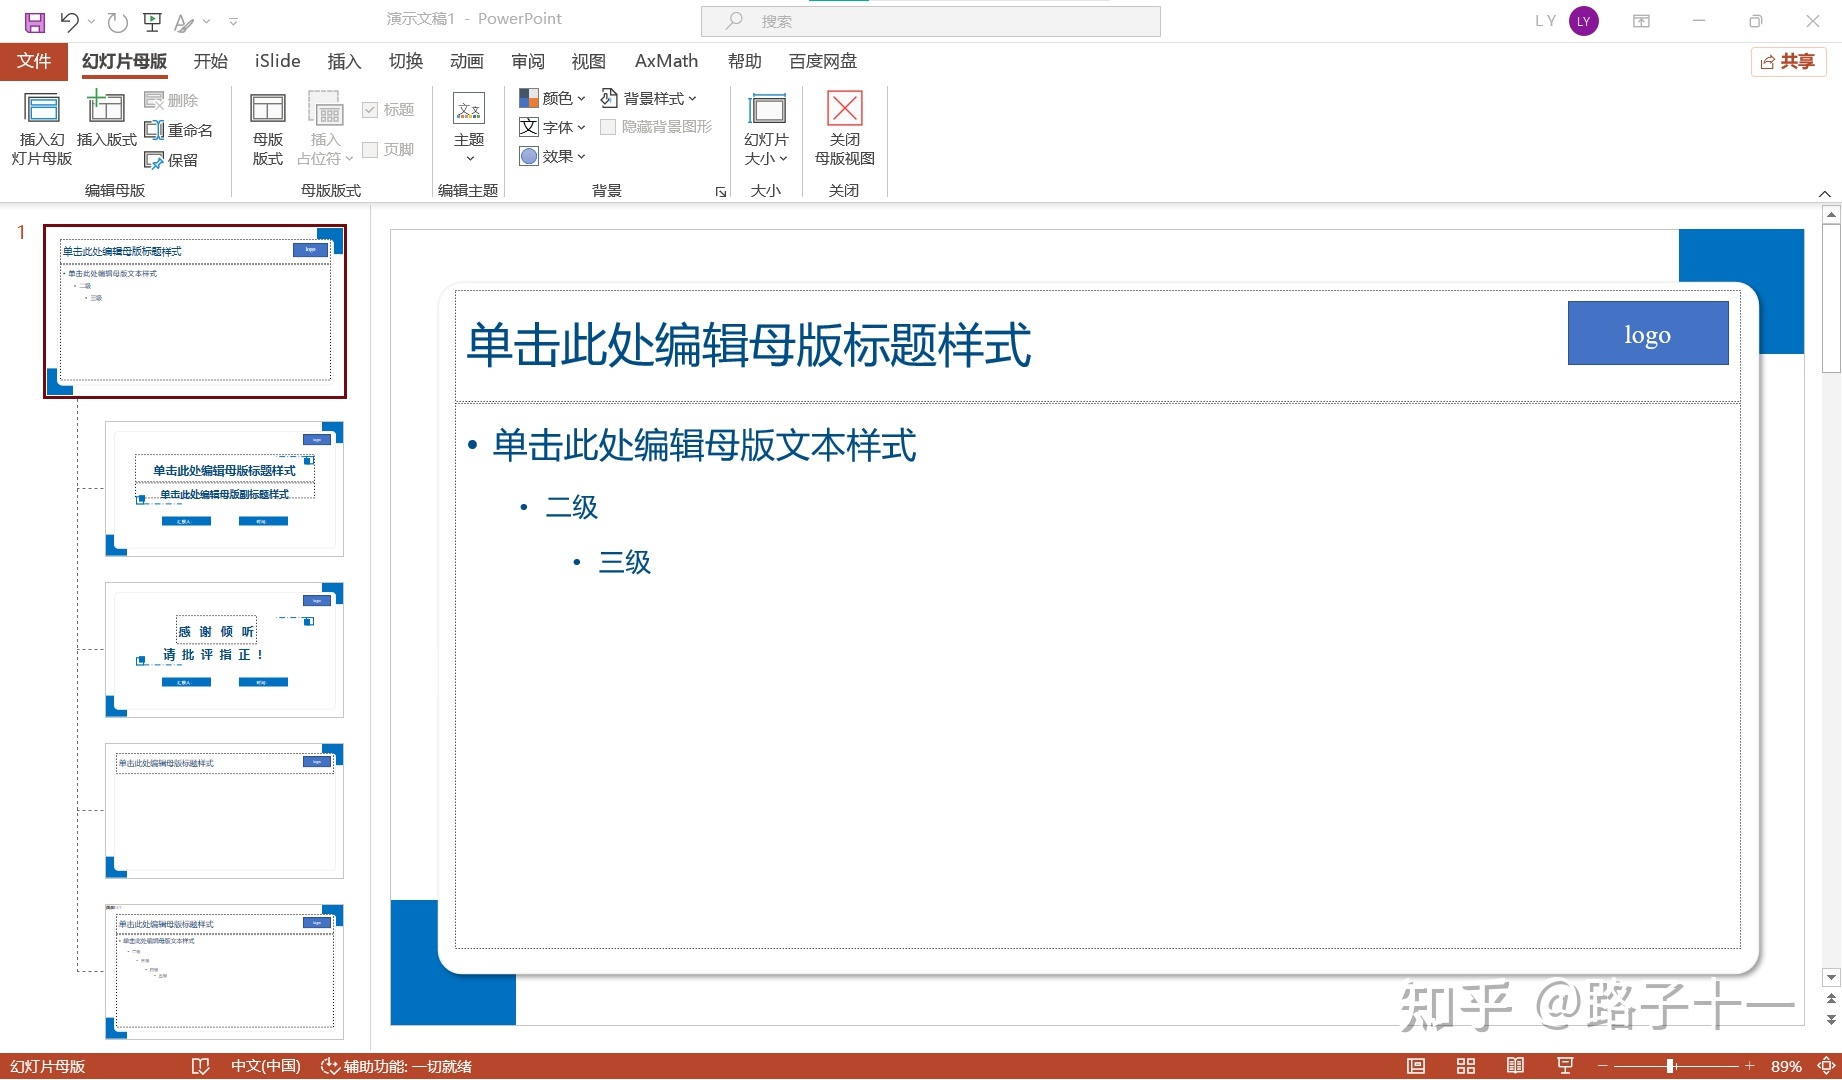Viewport: 1842px width, 1080px height.
Task: Open Effects (效果) dropdown
Action: point(552,156)
